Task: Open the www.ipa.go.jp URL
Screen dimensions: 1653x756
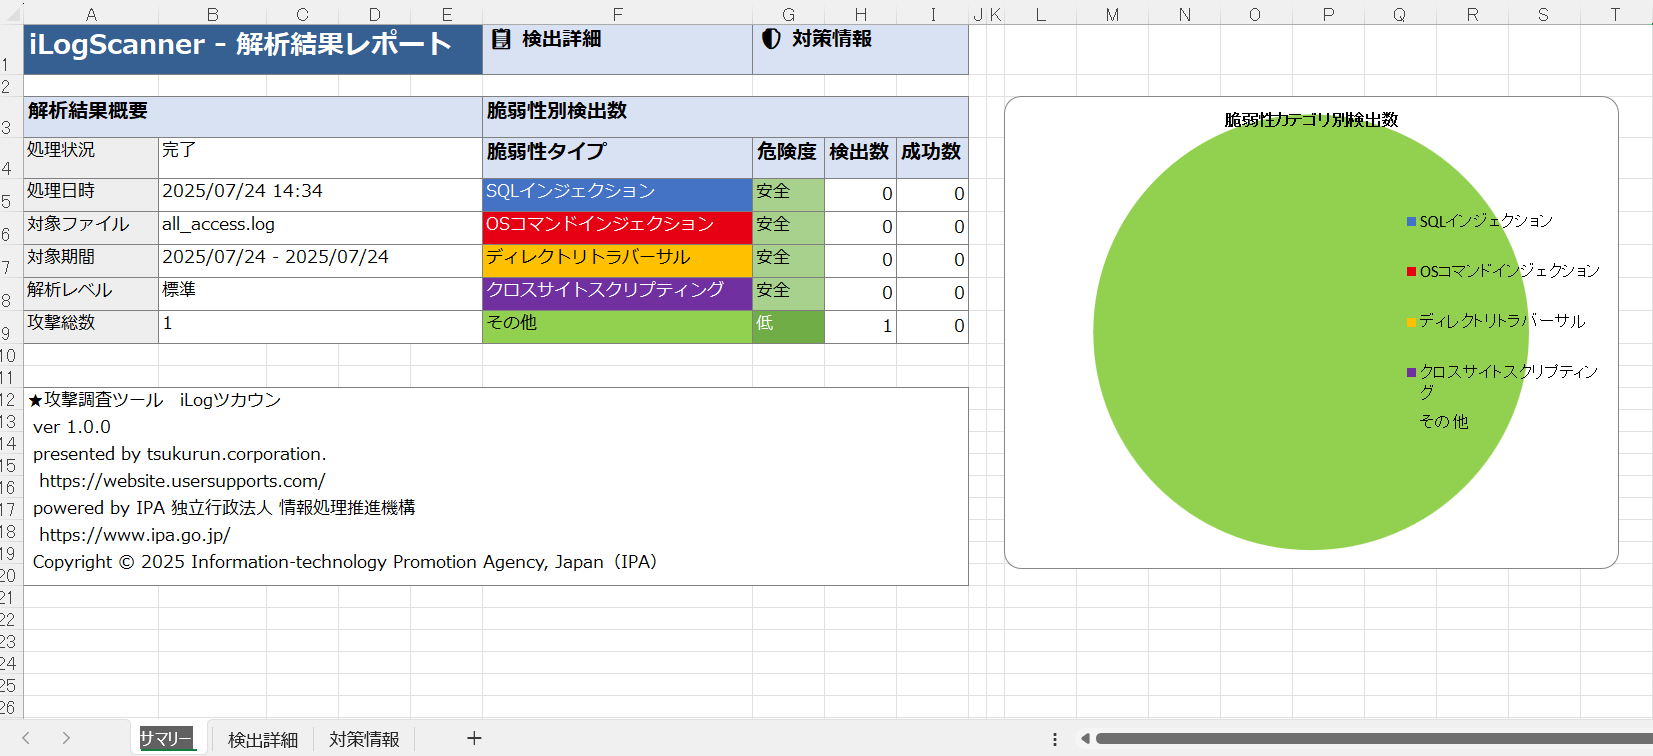Action: pos(135,535)
